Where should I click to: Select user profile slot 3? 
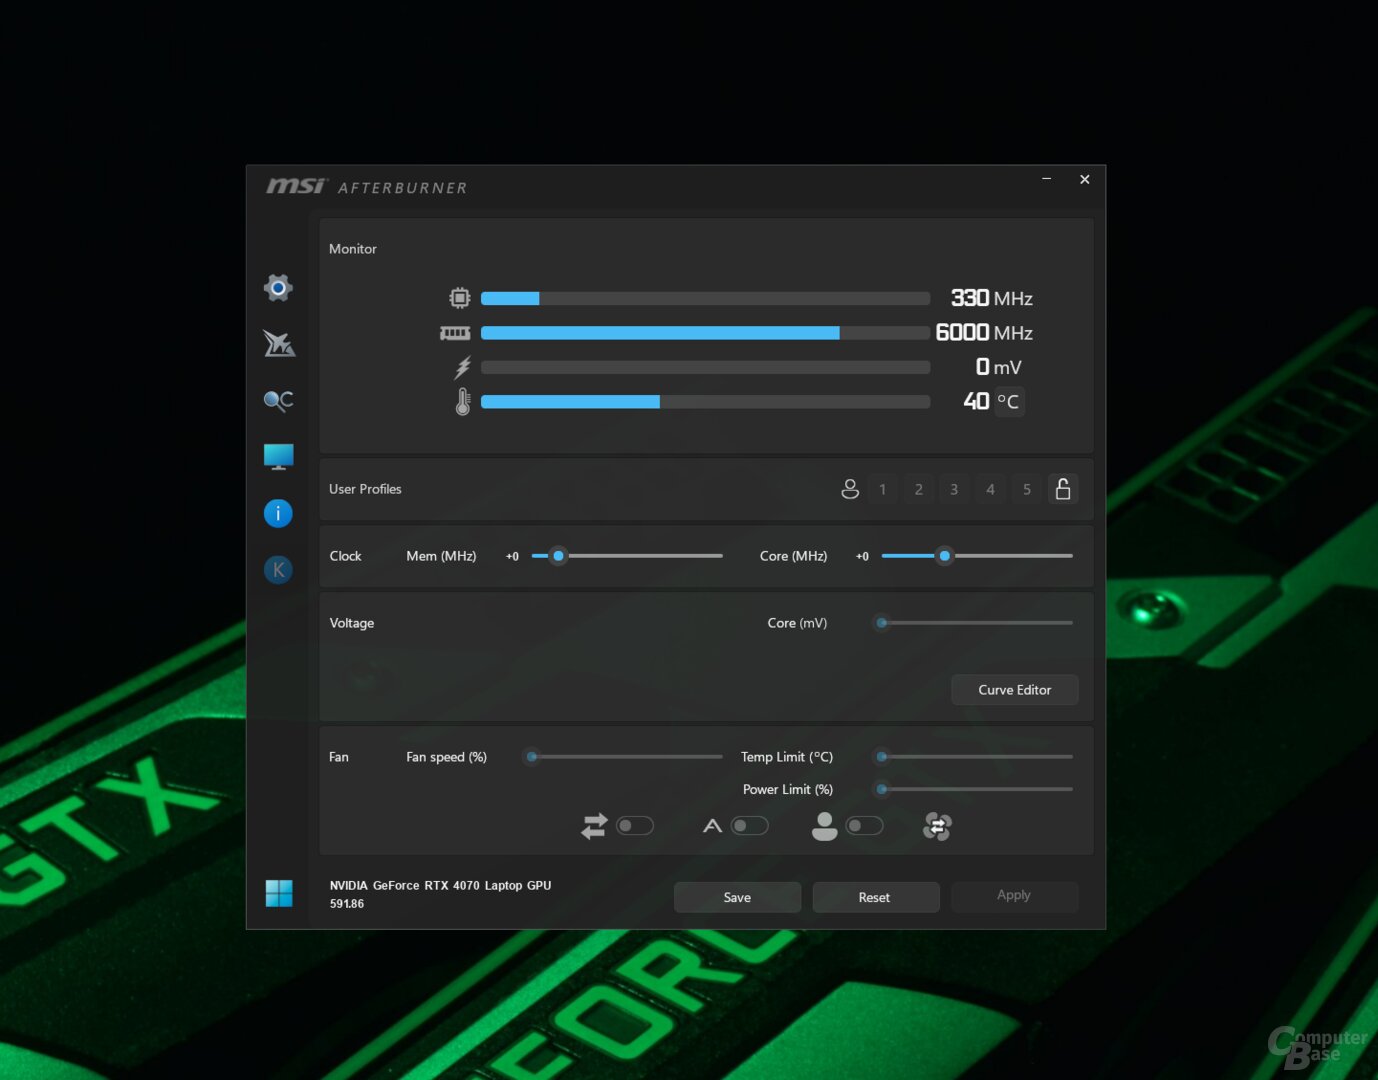tap(954, 489)
